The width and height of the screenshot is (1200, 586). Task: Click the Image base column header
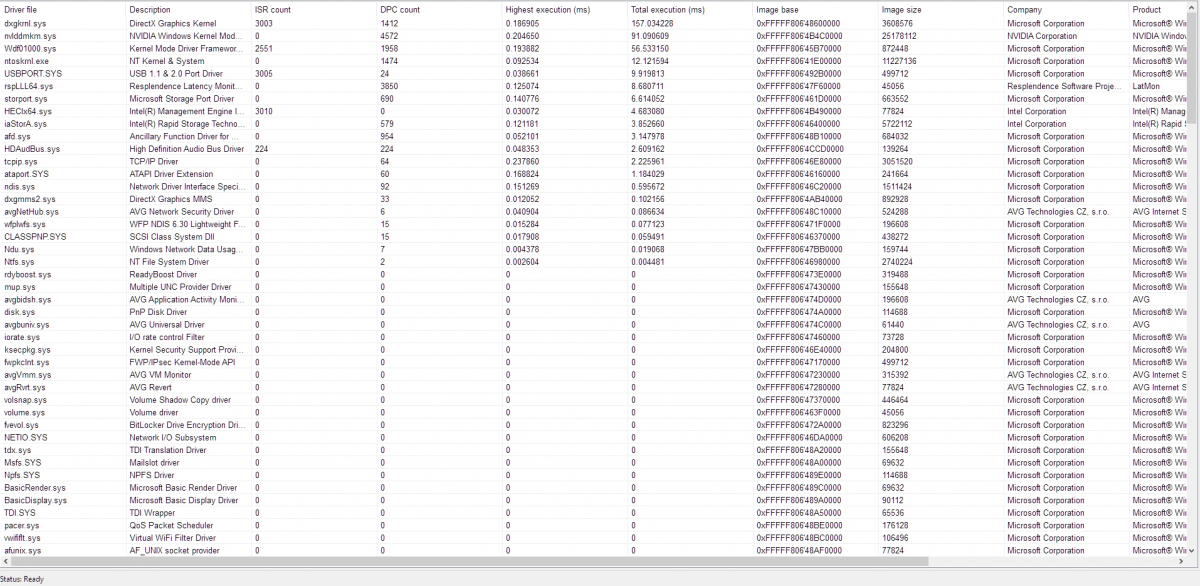(814, 9)
